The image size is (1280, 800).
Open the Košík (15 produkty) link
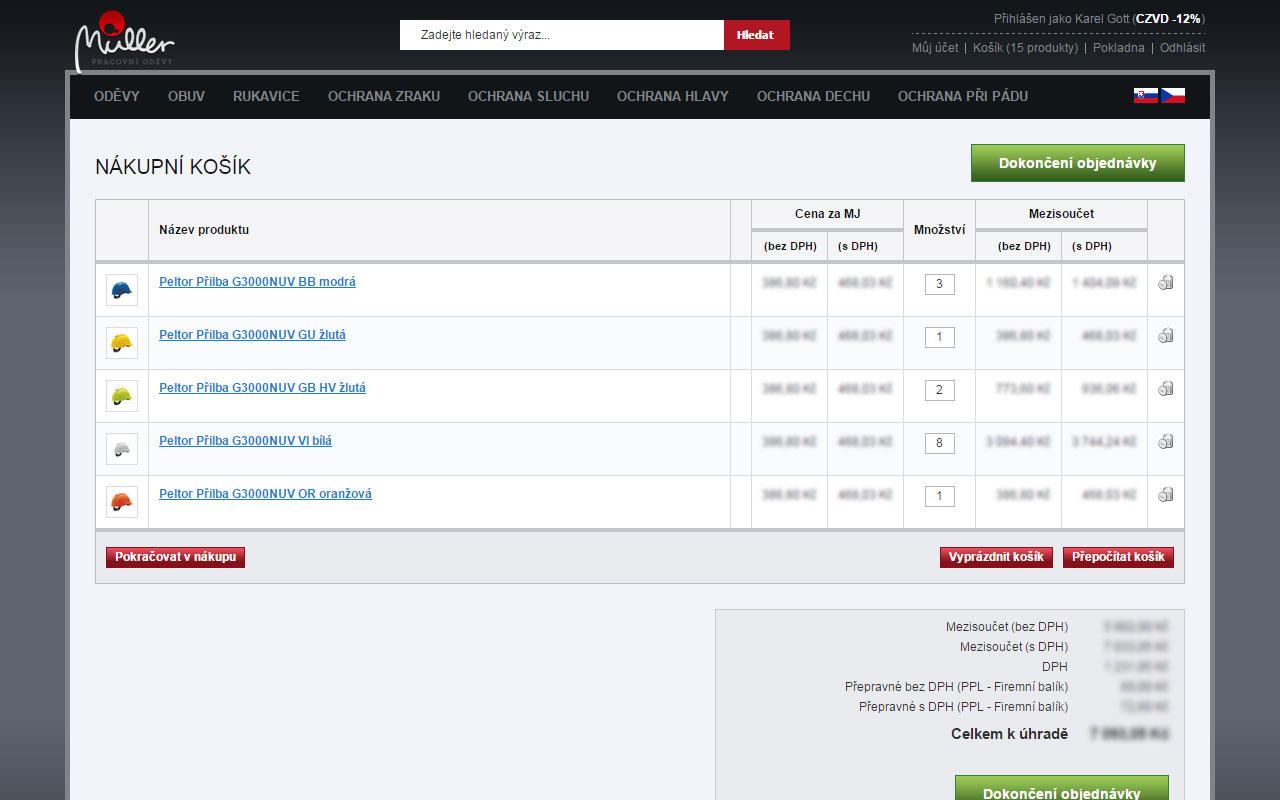tap(1025, 48)
